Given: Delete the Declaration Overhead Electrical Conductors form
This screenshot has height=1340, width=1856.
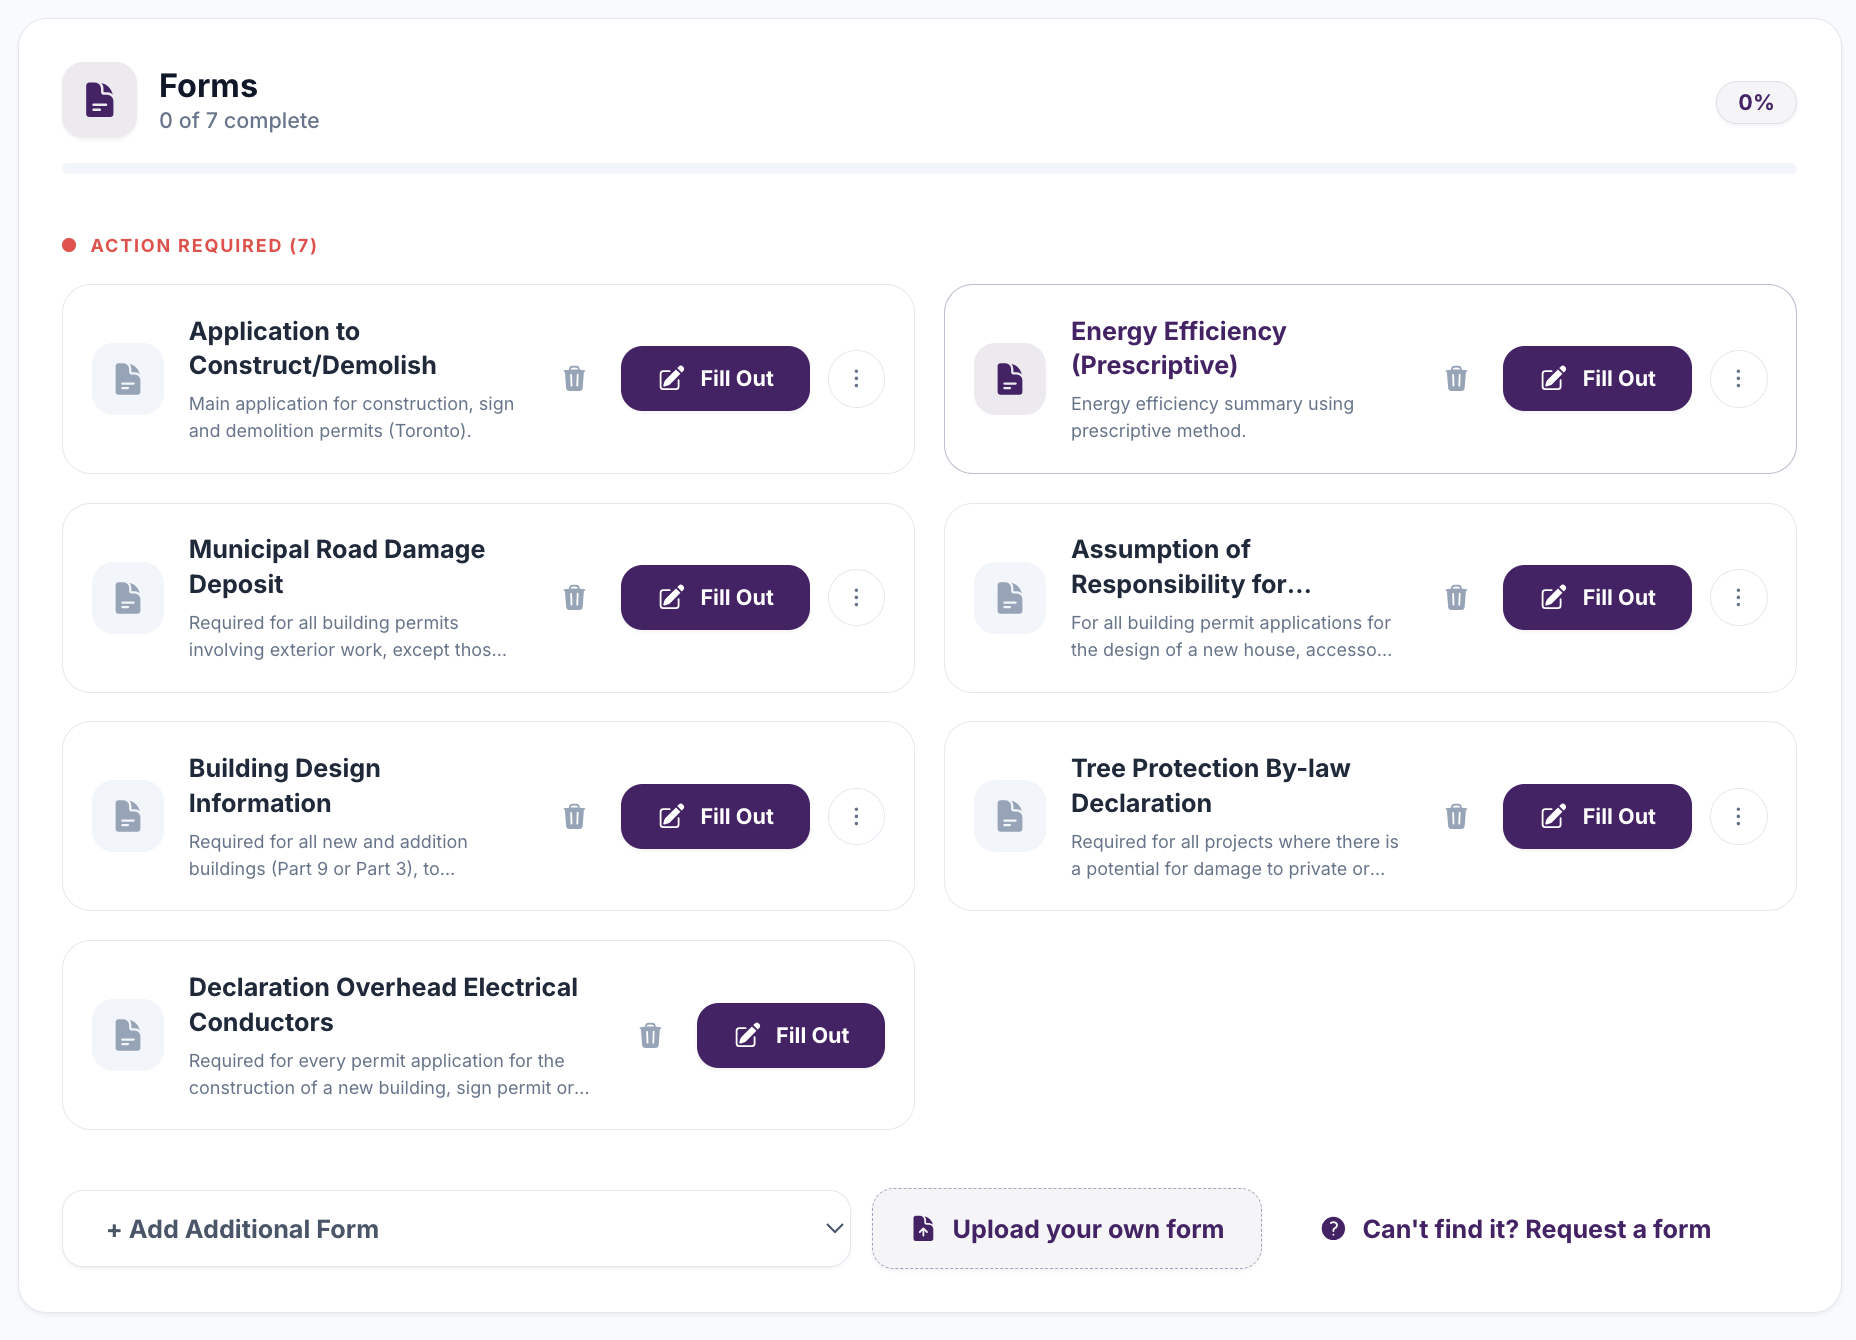Looking at the screenshot, I should pyautogui.click(x=650, y=1036).
